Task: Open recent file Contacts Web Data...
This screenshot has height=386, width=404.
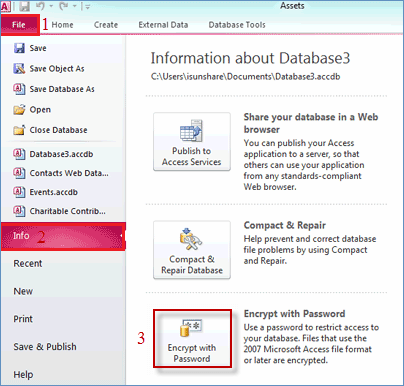Action: click(x=69, y=173)
